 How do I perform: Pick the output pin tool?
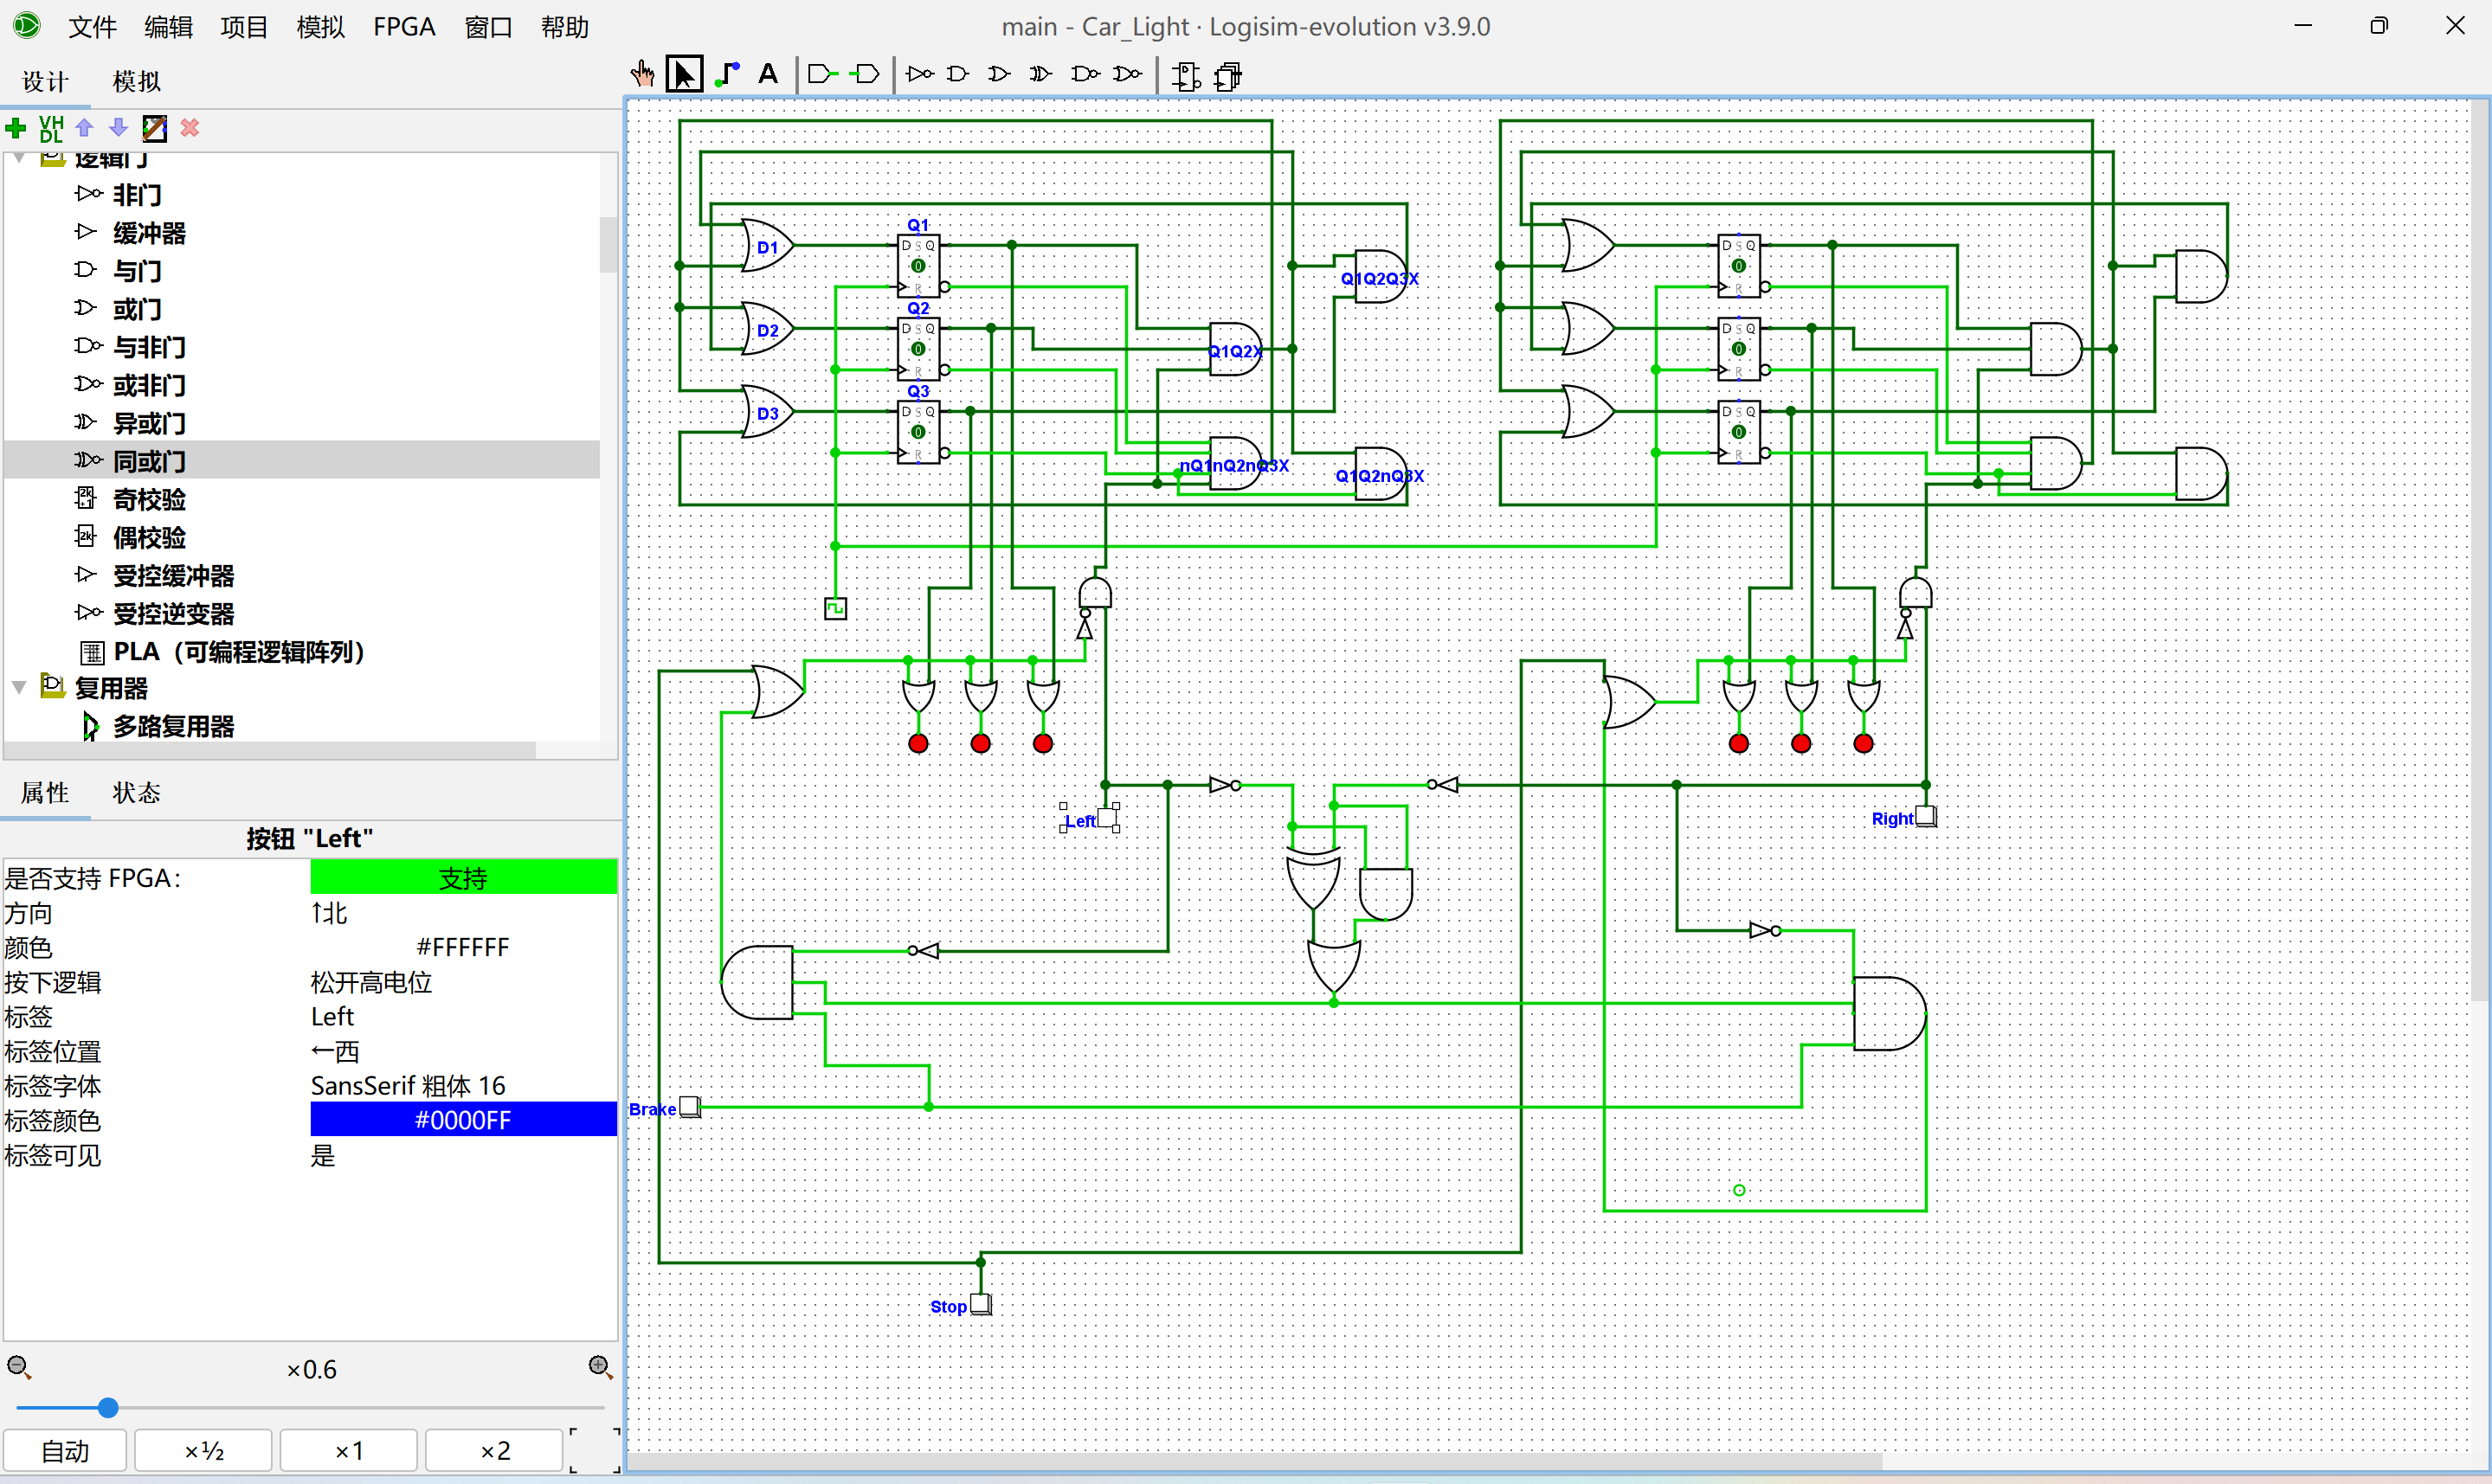pos(865,74)
